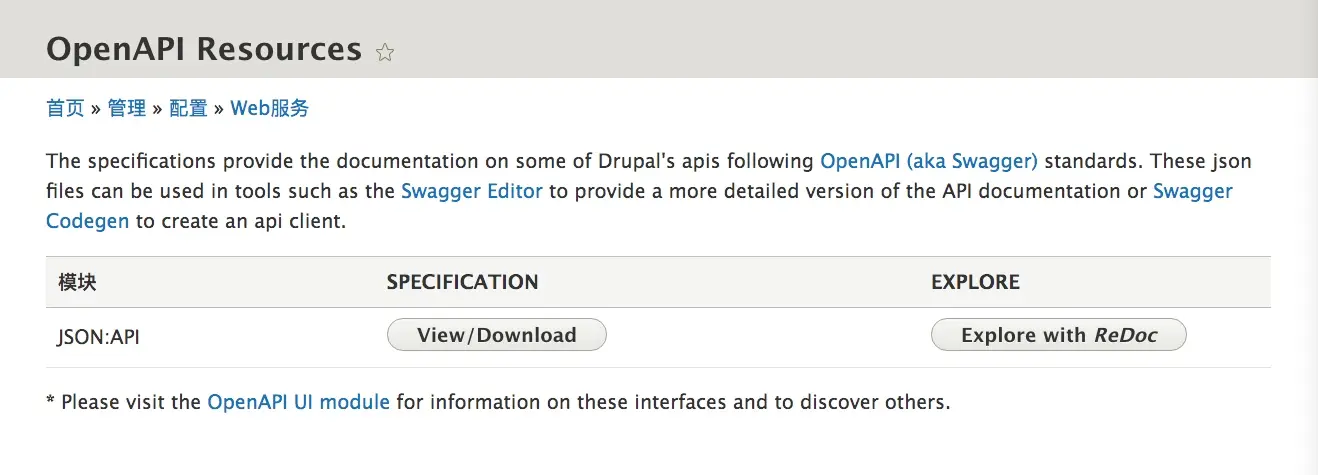Select the JSON:API table cell
The height and width of the screenshot is (475, 1318).
pyautogui.click(x=99, y=337)
